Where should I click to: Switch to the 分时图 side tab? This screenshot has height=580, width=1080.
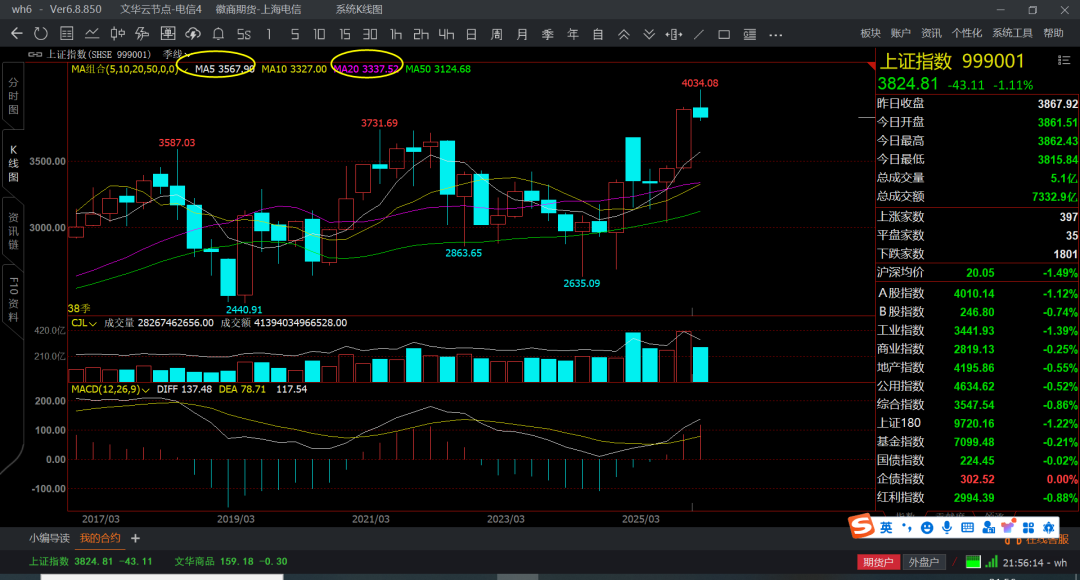(13, 95)
